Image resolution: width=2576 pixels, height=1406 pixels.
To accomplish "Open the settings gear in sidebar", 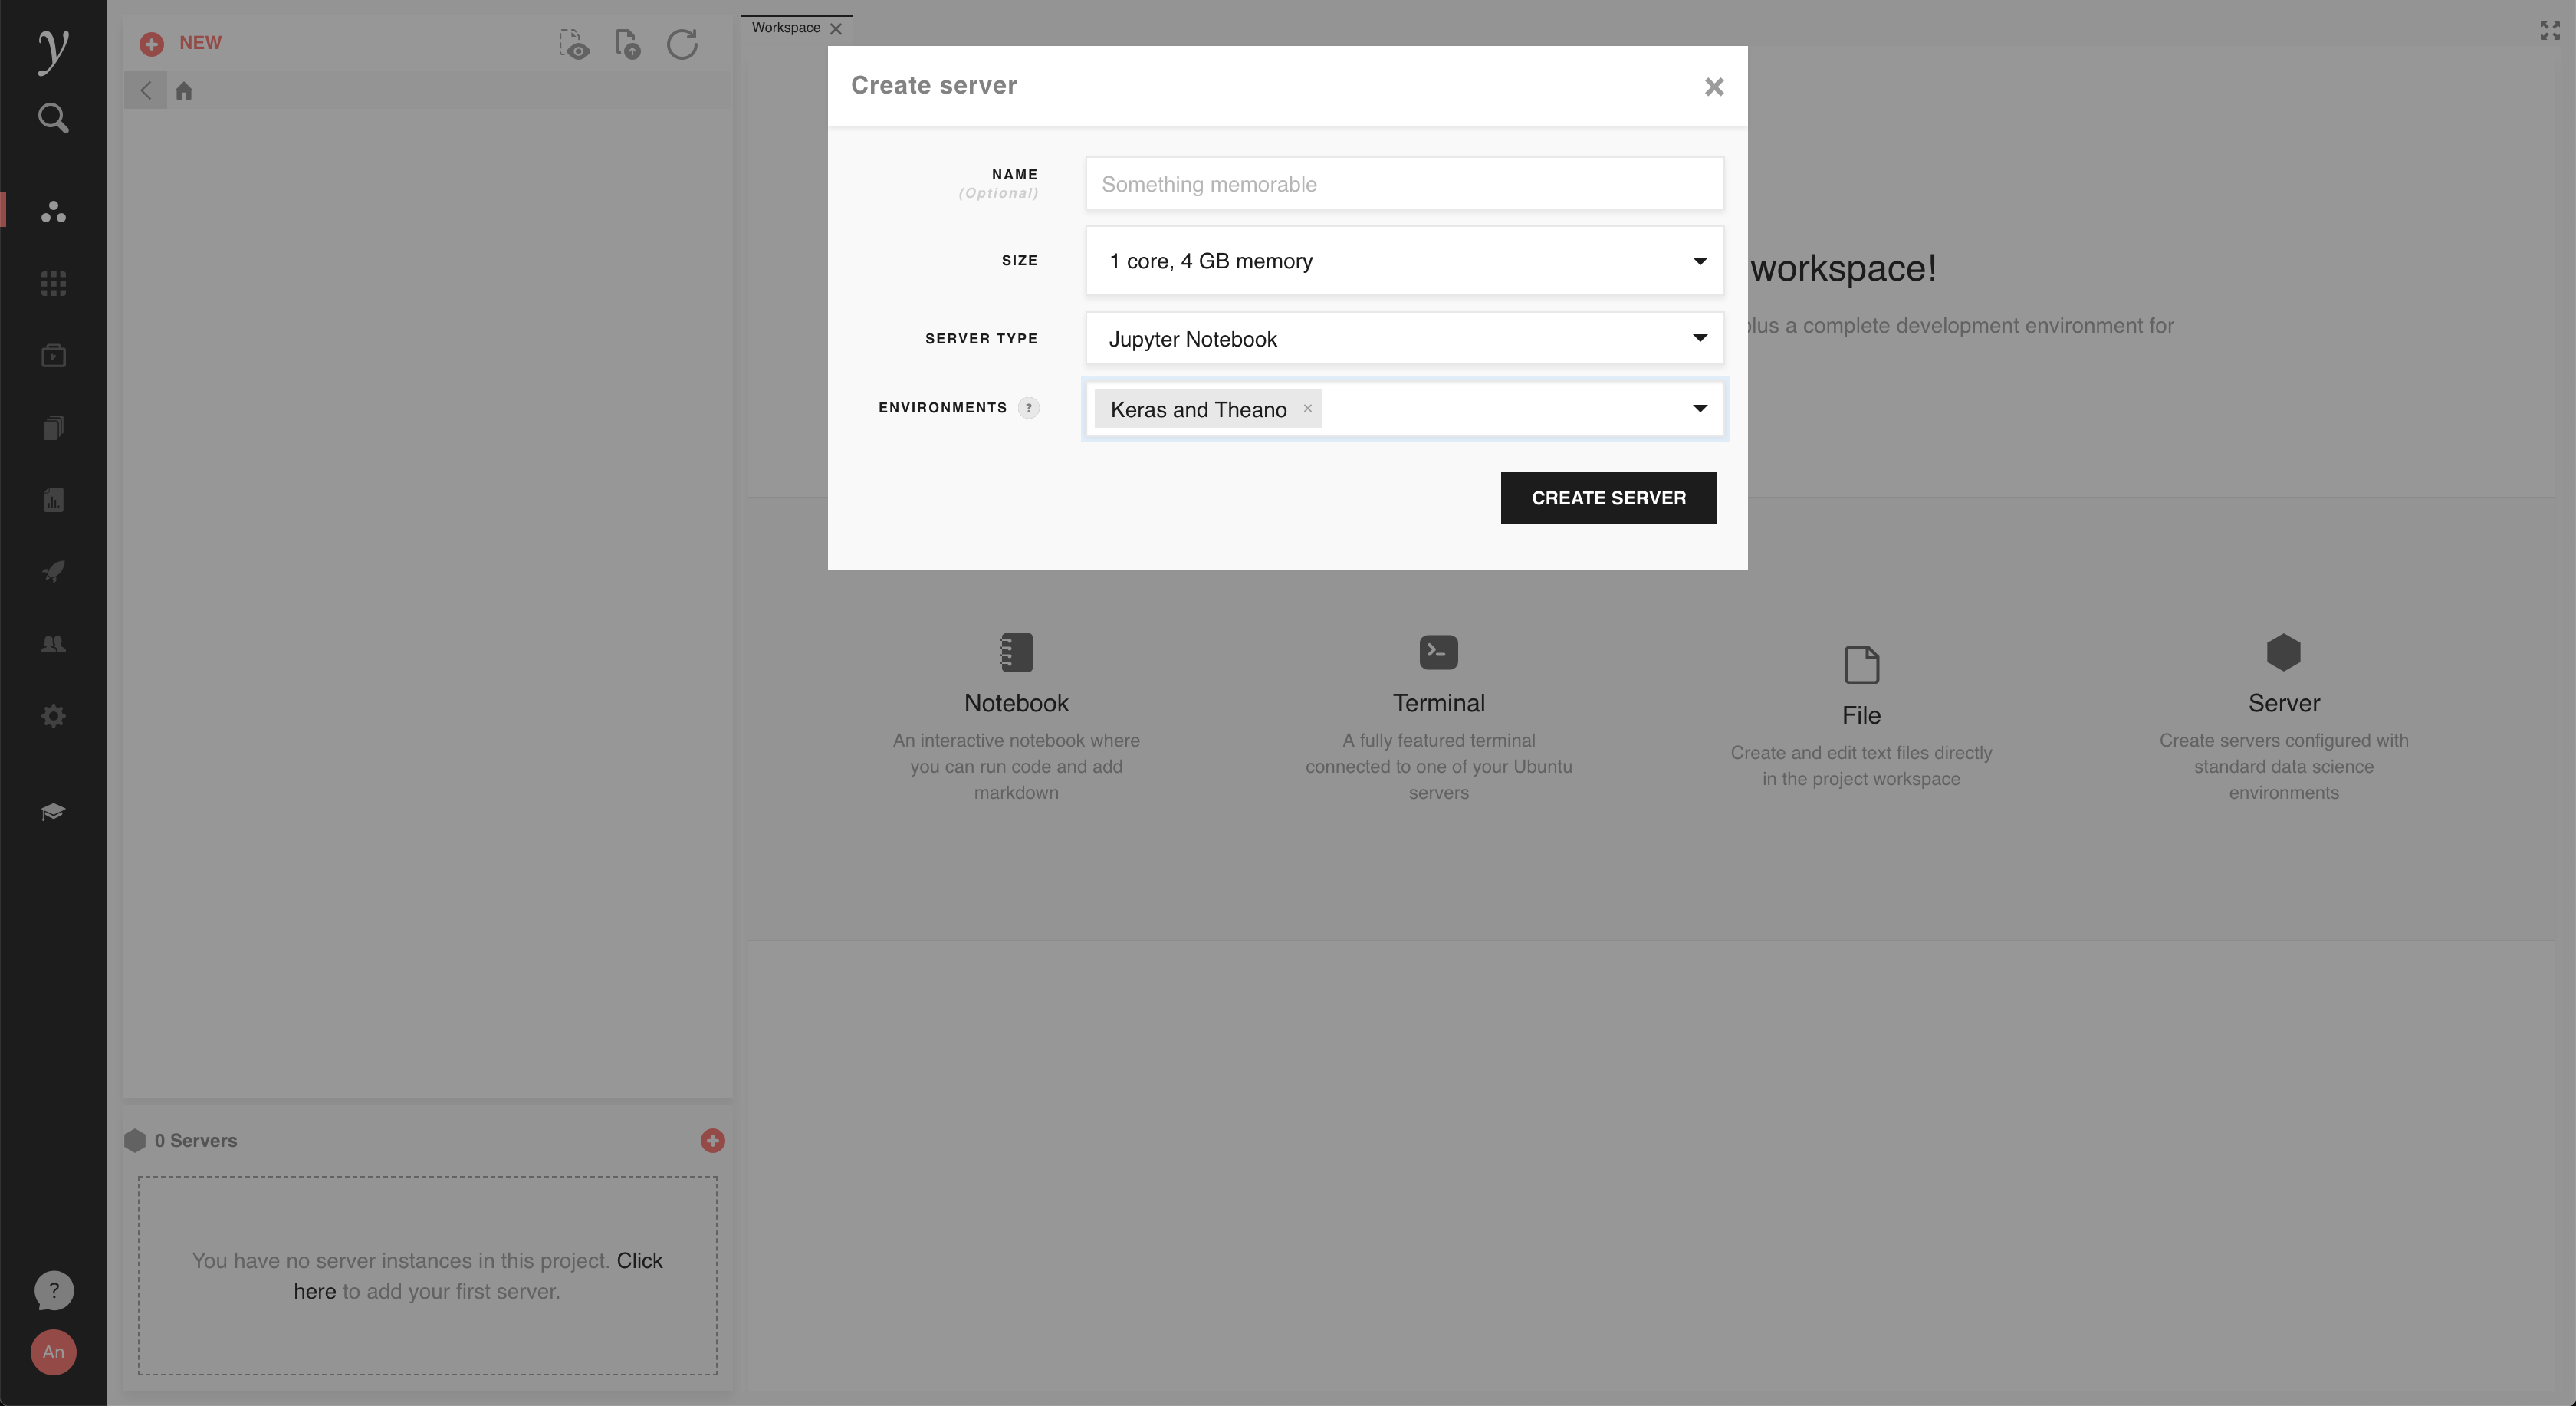I will coord(53,716).
